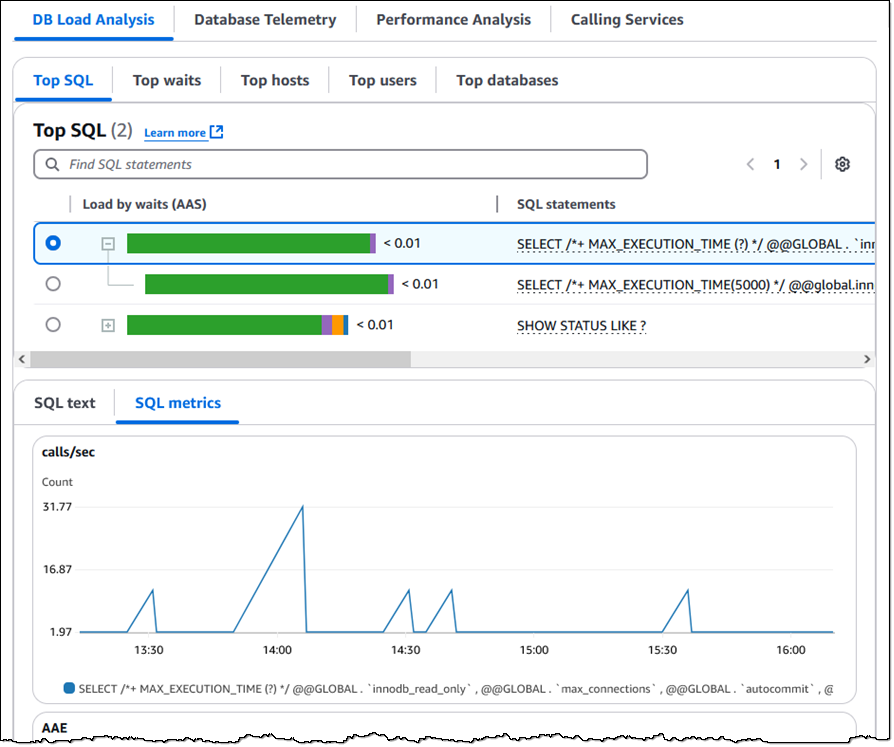Click the load bar of first SQL row
Viewport: 894px width, 747px height.
251,243
